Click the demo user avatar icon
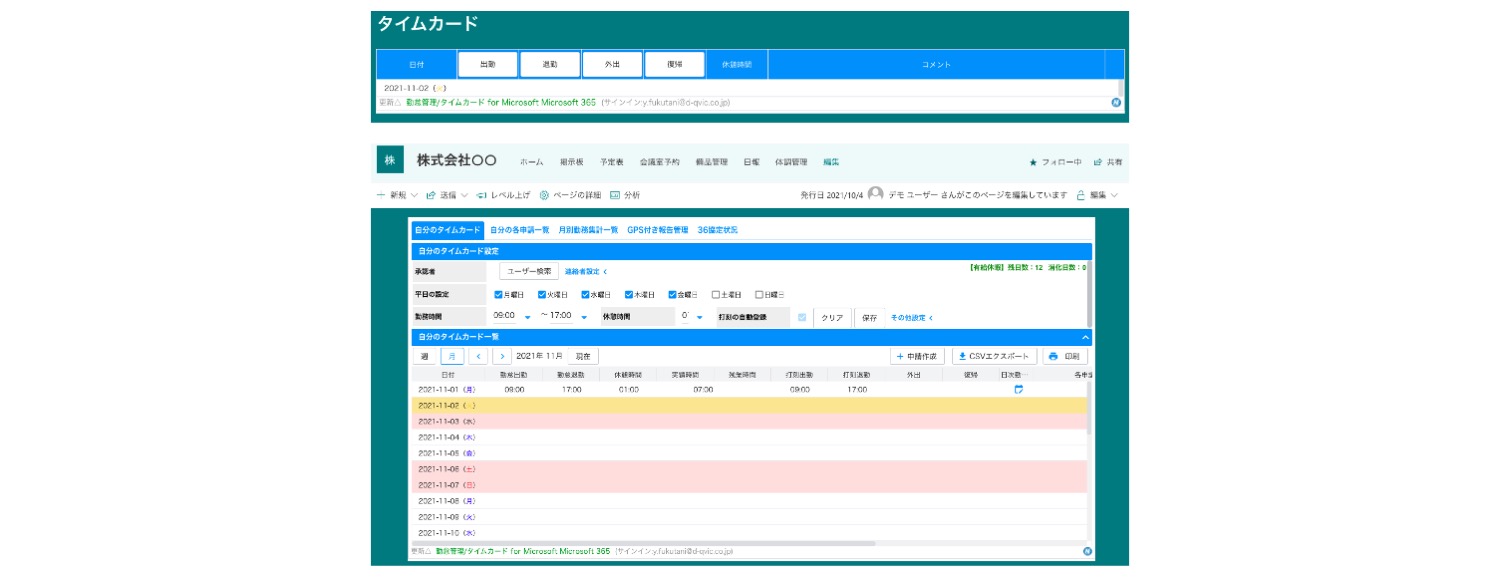Viewport: 1500px width, 584px height. pyautogui.click(x=876, y=194)
